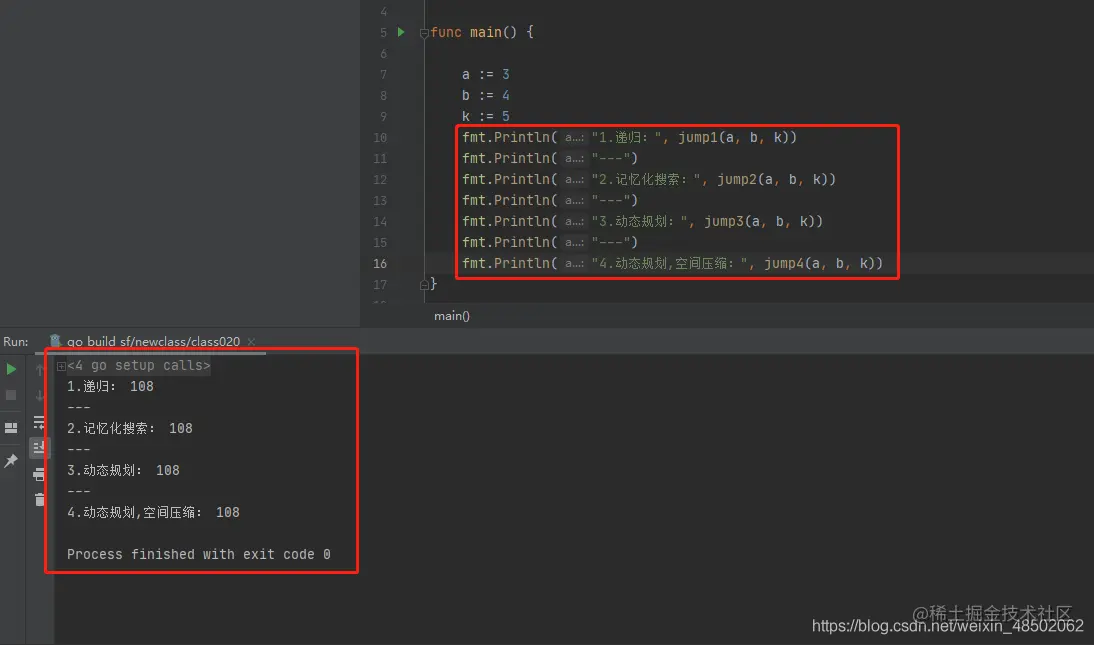The image size is (1094, 645).
Task: Click the Stop process square icon
Action: [11, 395]
